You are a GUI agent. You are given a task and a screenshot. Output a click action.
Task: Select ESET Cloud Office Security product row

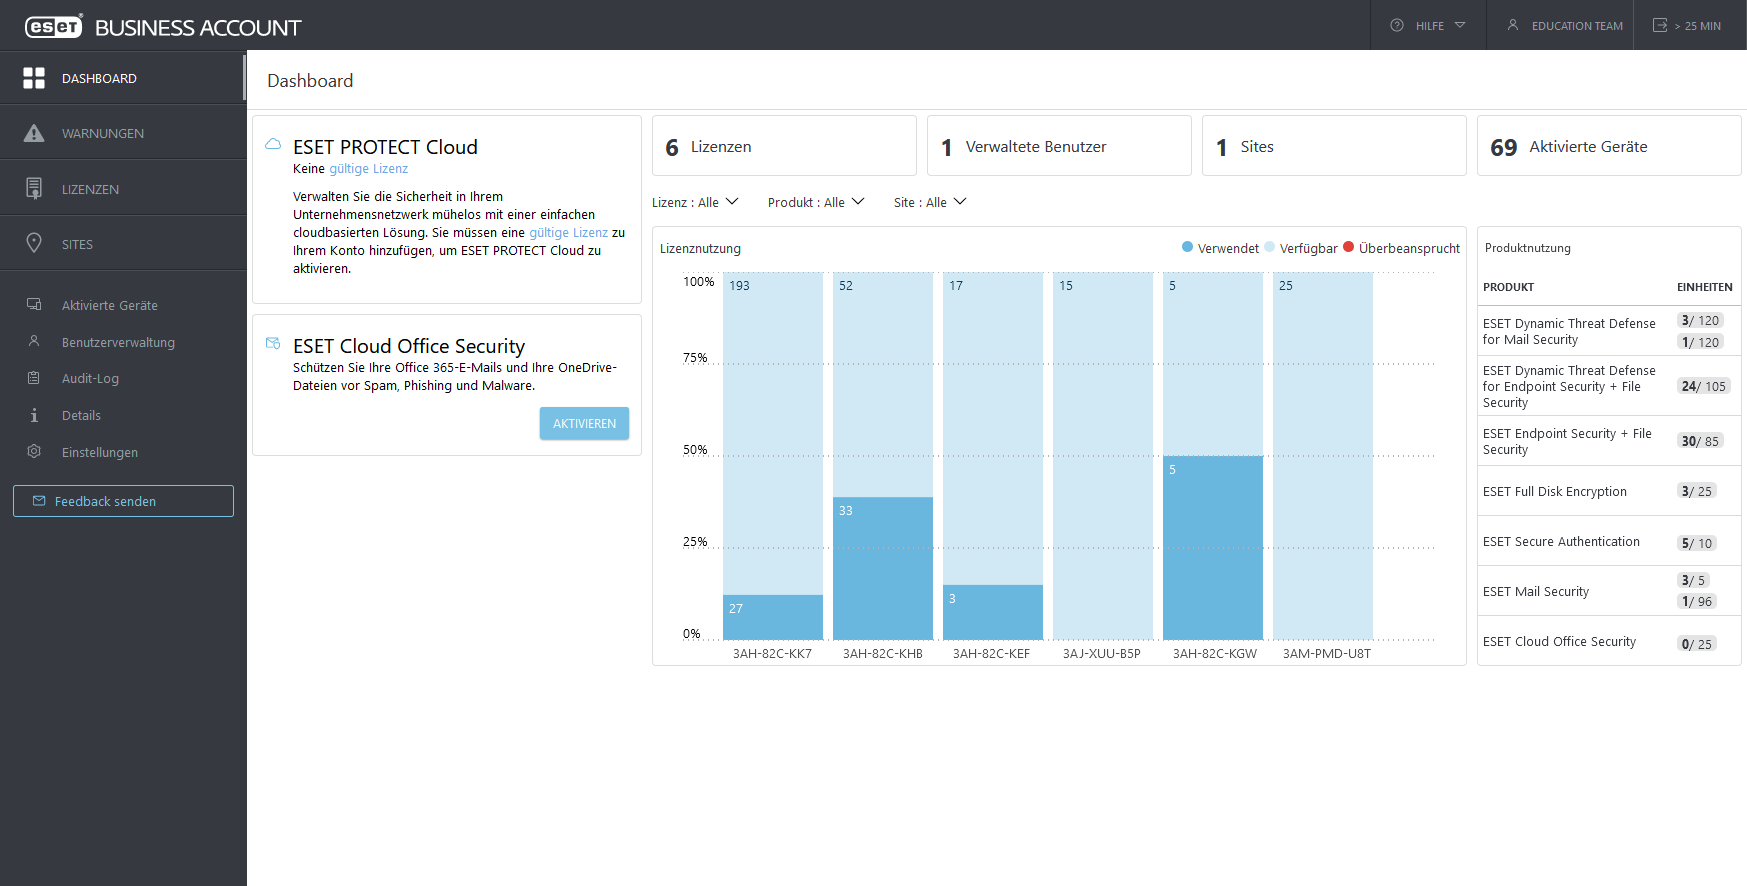(x=1609, y=641)
